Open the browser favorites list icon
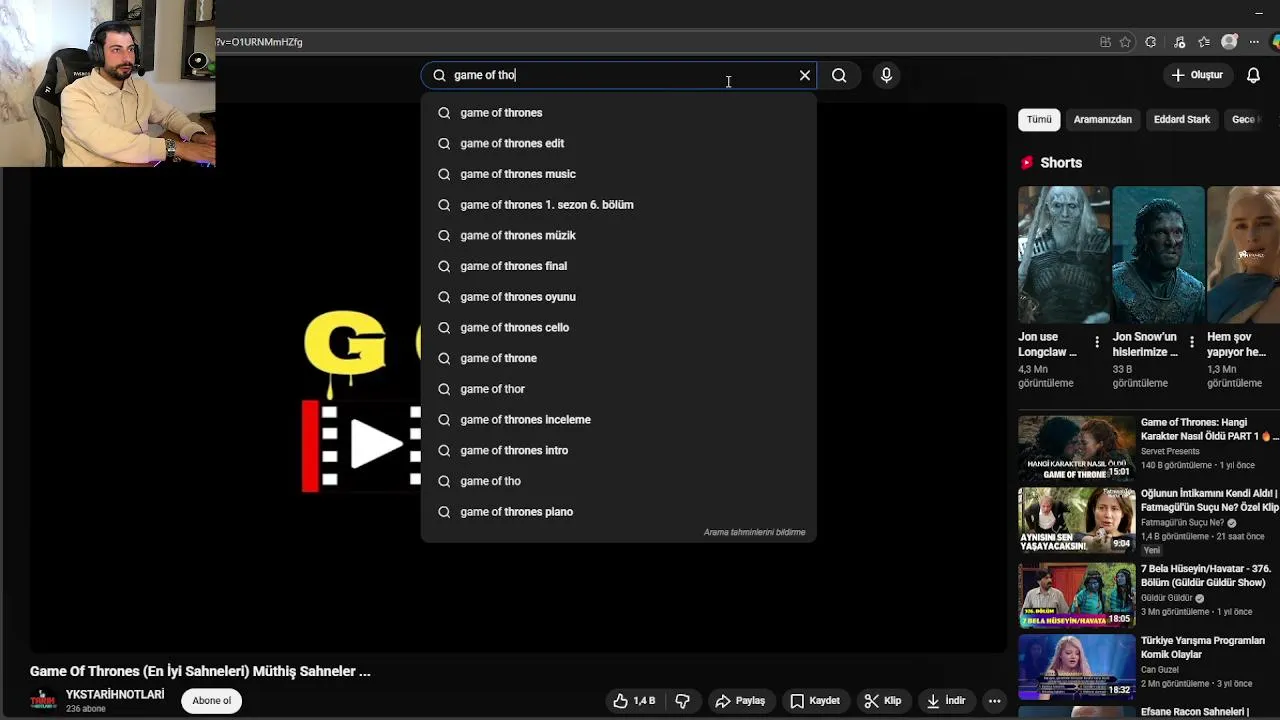Screen dimensions: 1280x720 [1204, 42]
